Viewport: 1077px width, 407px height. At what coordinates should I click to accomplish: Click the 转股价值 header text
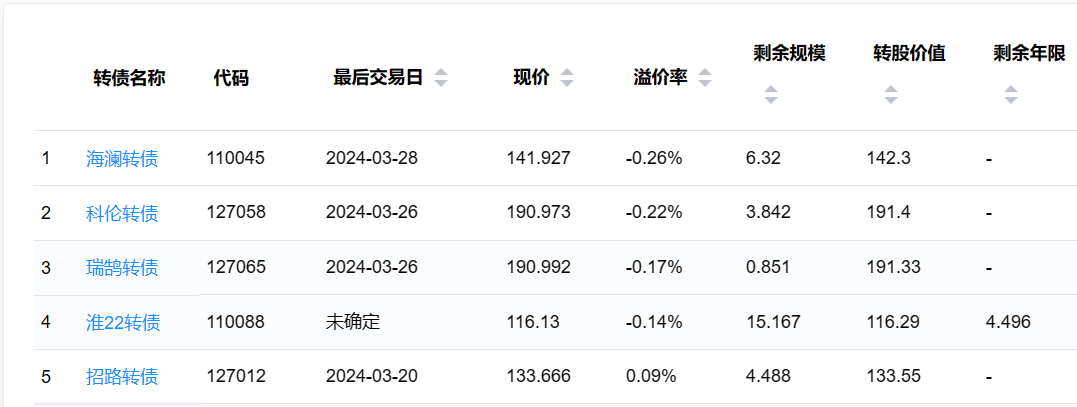(x=909, y=53)
